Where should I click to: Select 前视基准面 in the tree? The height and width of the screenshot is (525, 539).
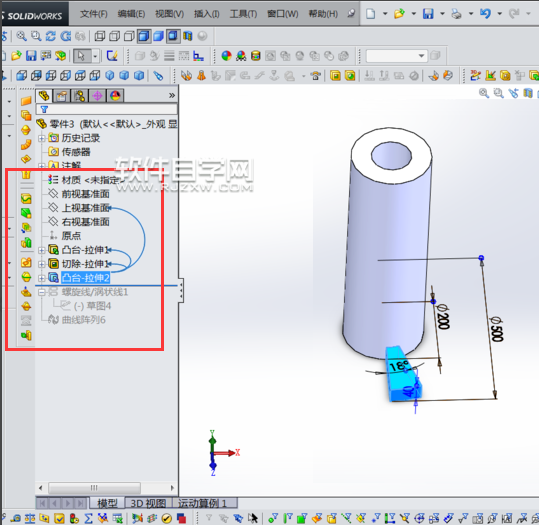[x=85, y=194]
